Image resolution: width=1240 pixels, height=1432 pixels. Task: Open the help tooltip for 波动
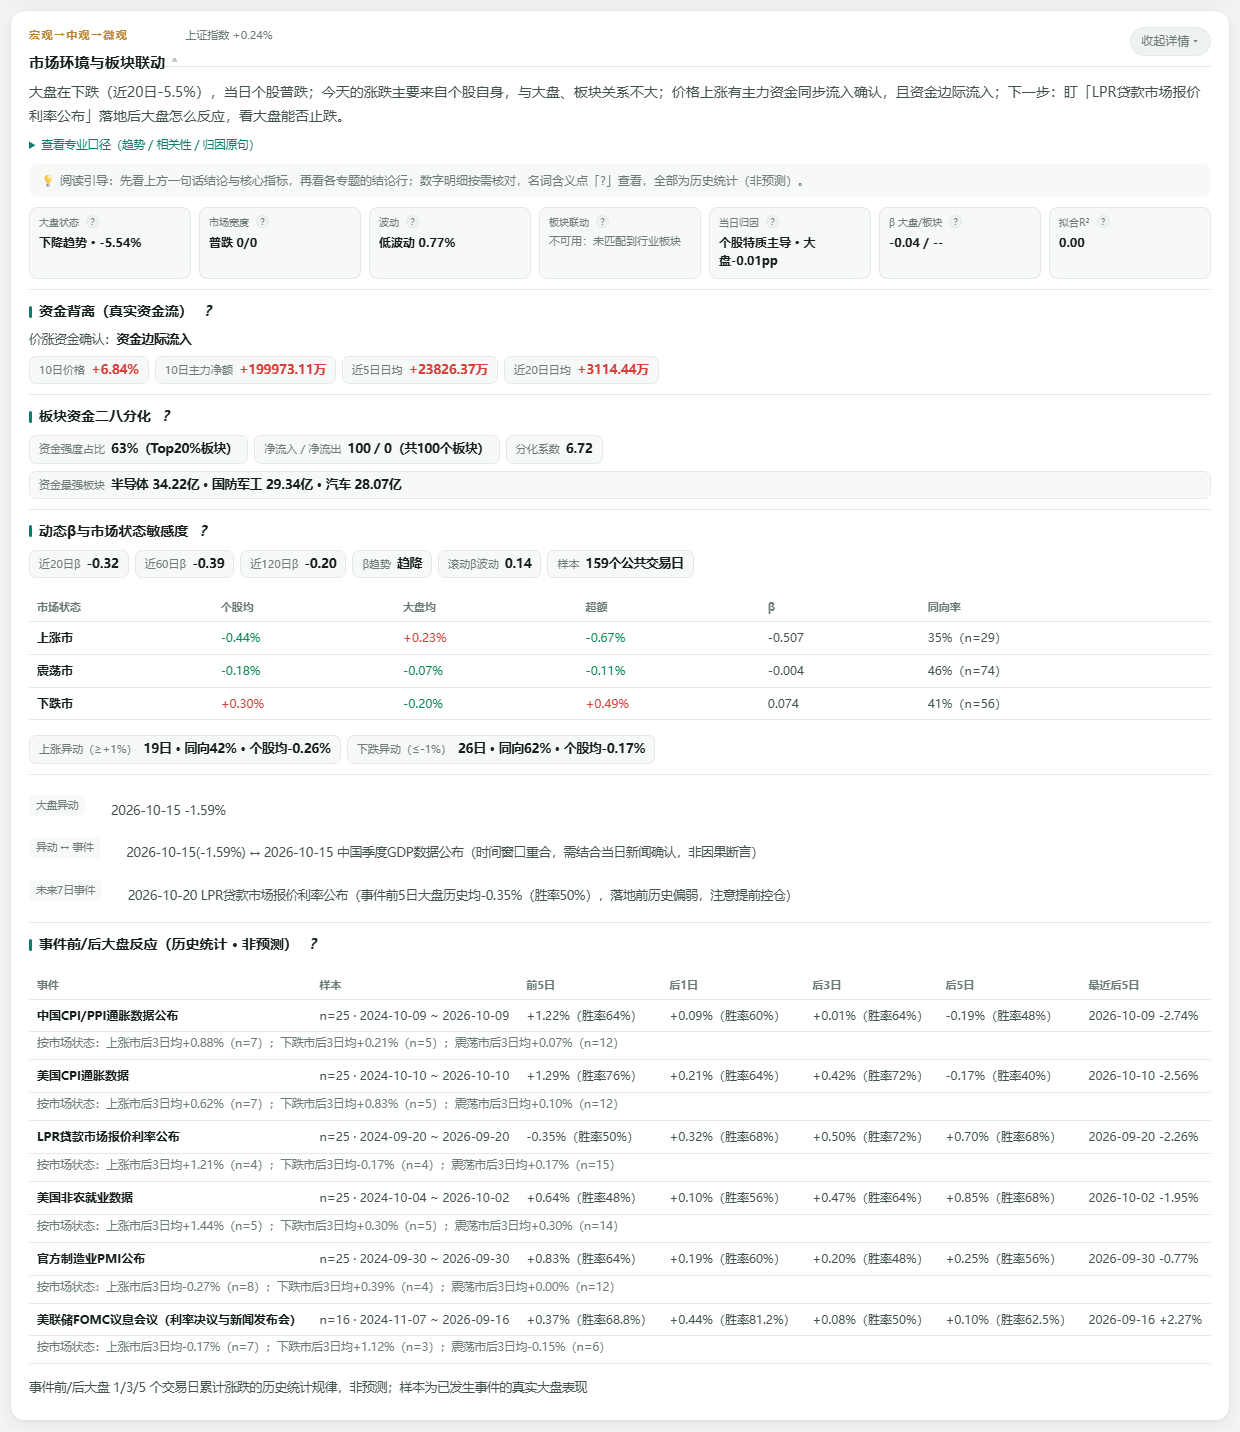pos(413,222)
